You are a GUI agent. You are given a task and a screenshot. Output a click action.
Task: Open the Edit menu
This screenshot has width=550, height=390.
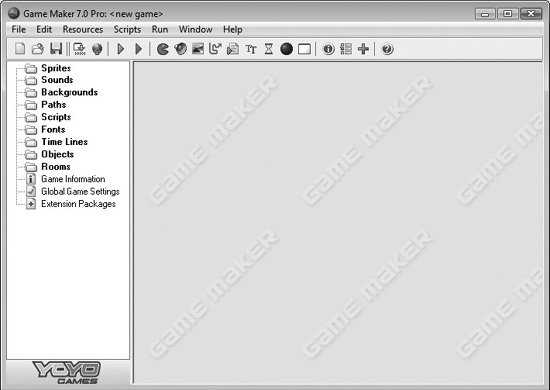coord(44,29)
